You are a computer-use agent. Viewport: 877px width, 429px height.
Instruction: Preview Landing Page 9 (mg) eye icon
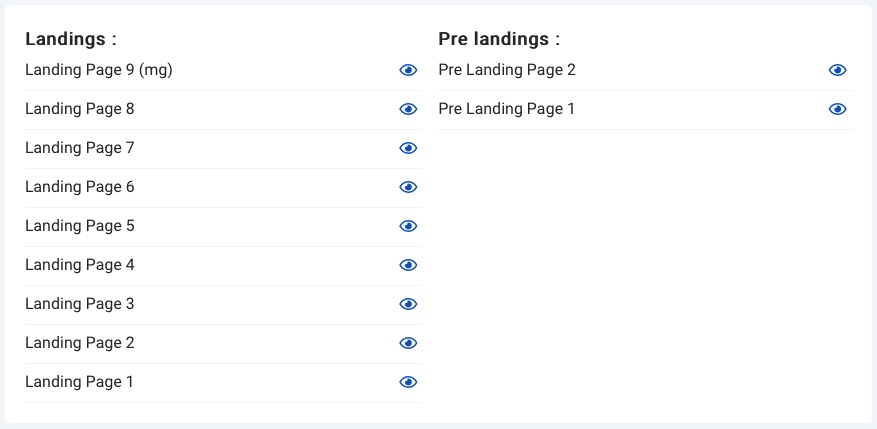pos(408,70)
